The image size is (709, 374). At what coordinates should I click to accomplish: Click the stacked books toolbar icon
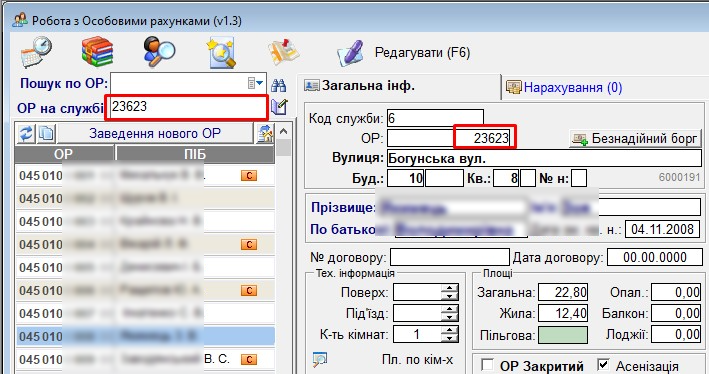(x=97, y=52)
